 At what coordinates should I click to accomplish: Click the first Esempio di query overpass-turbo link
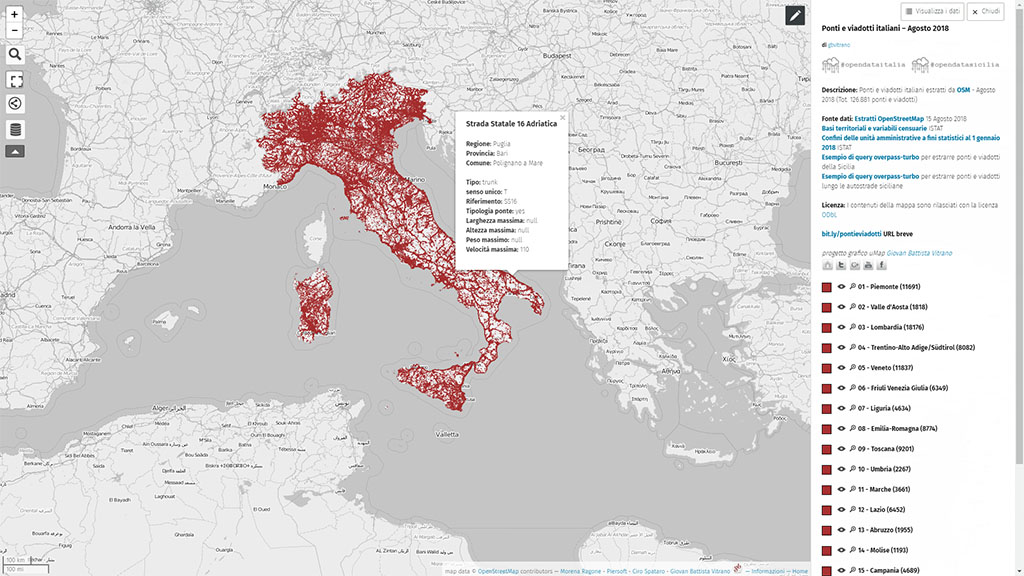pos(870,157)
